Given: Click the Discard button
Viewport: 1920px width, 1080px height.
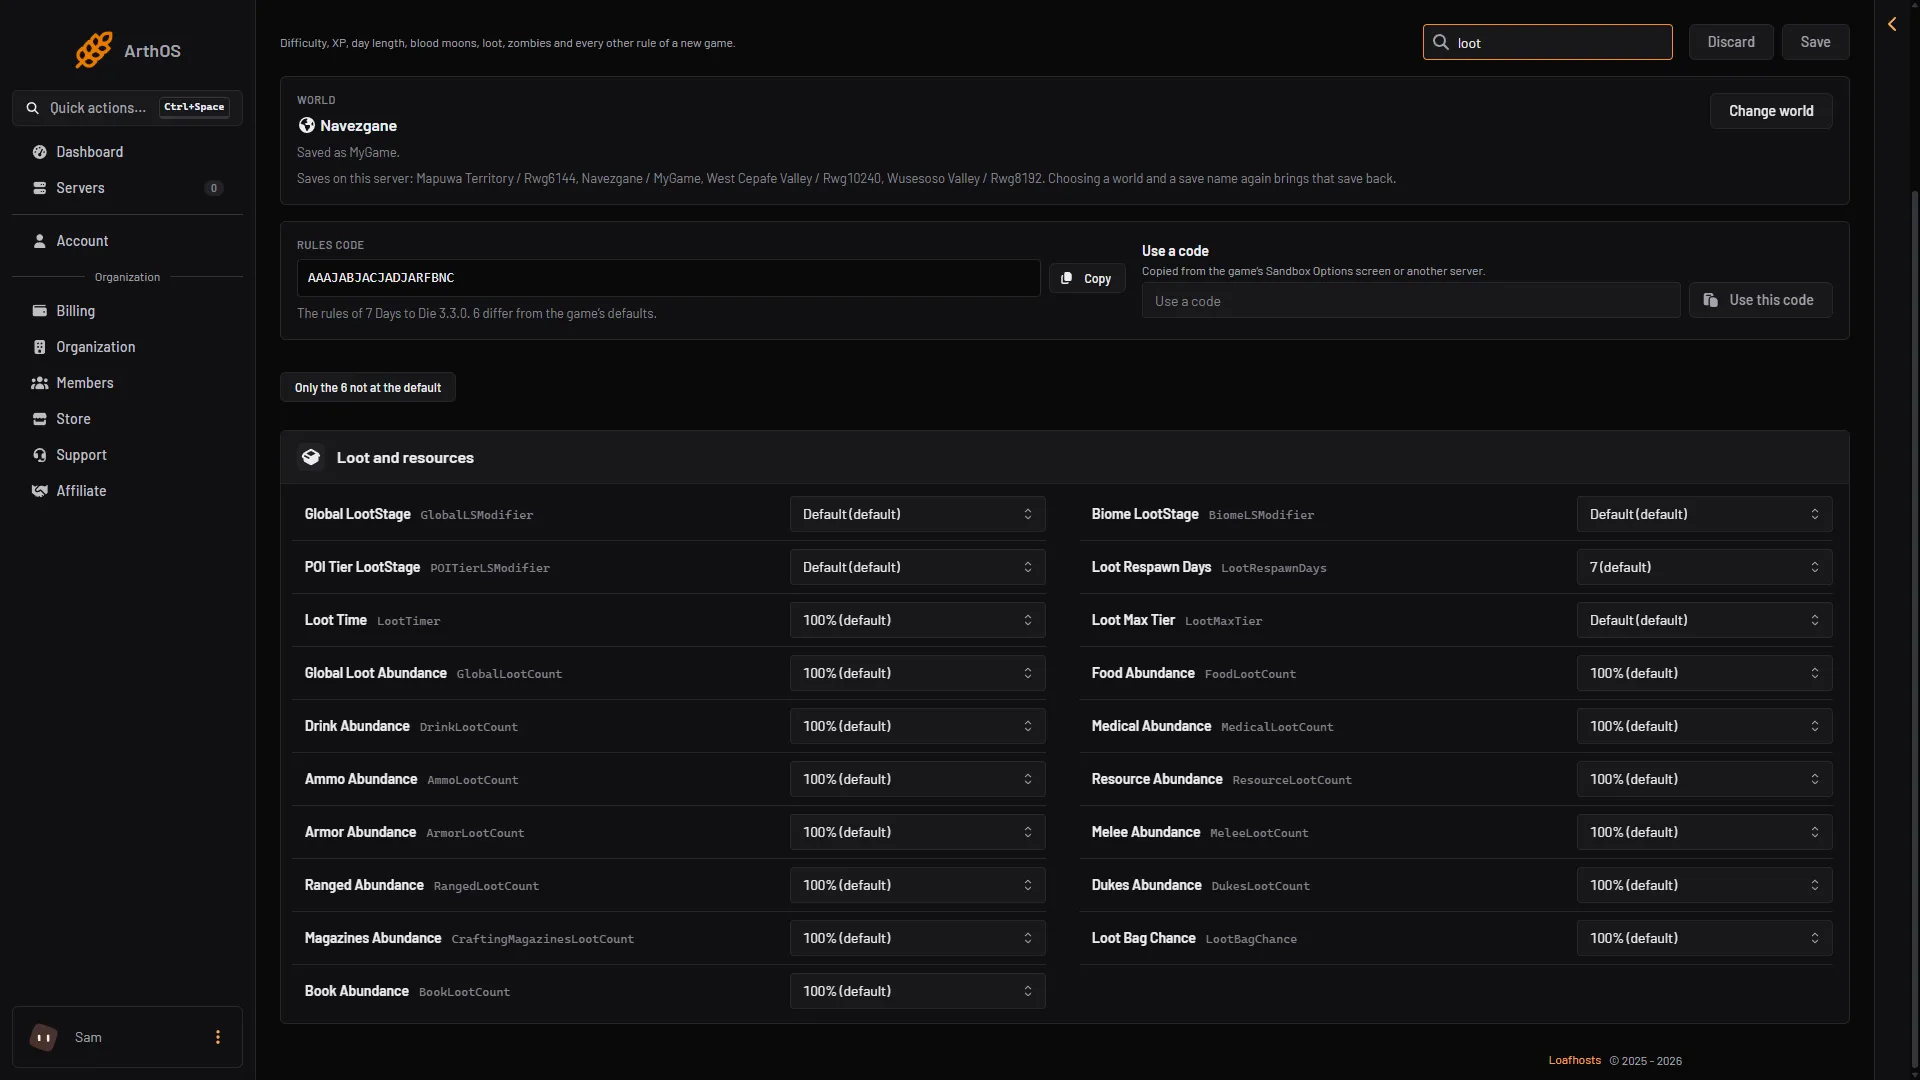Looking at the screenshot, I should 1731,42.
